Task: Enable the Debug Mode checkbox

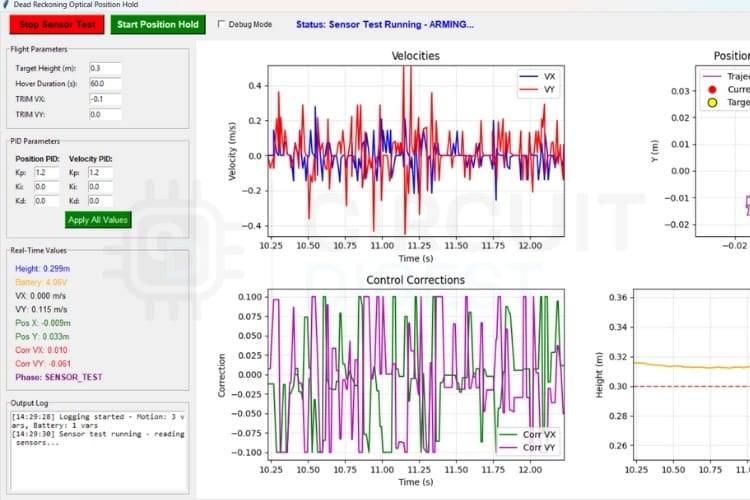Action: click(x=221, y=24)
